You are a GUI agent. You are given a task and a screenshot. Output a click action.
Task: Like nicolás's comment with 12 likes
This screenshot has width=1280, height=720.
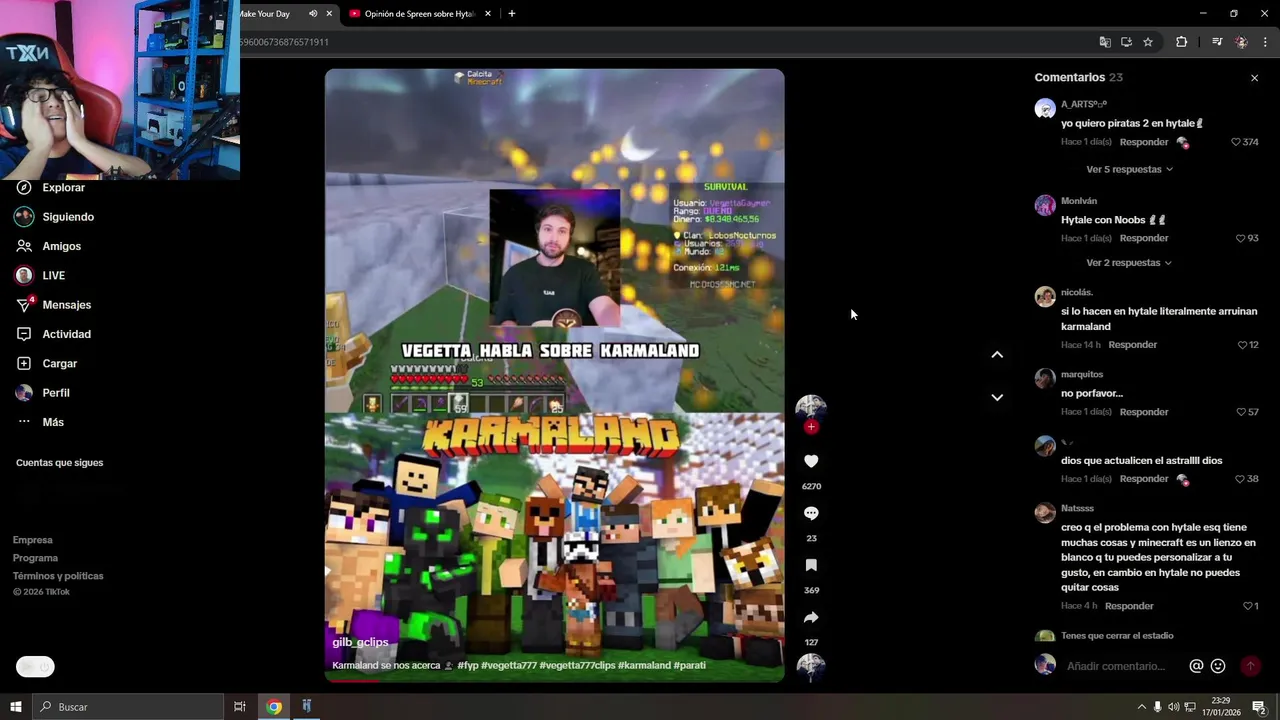click(x=1242, y=345)
